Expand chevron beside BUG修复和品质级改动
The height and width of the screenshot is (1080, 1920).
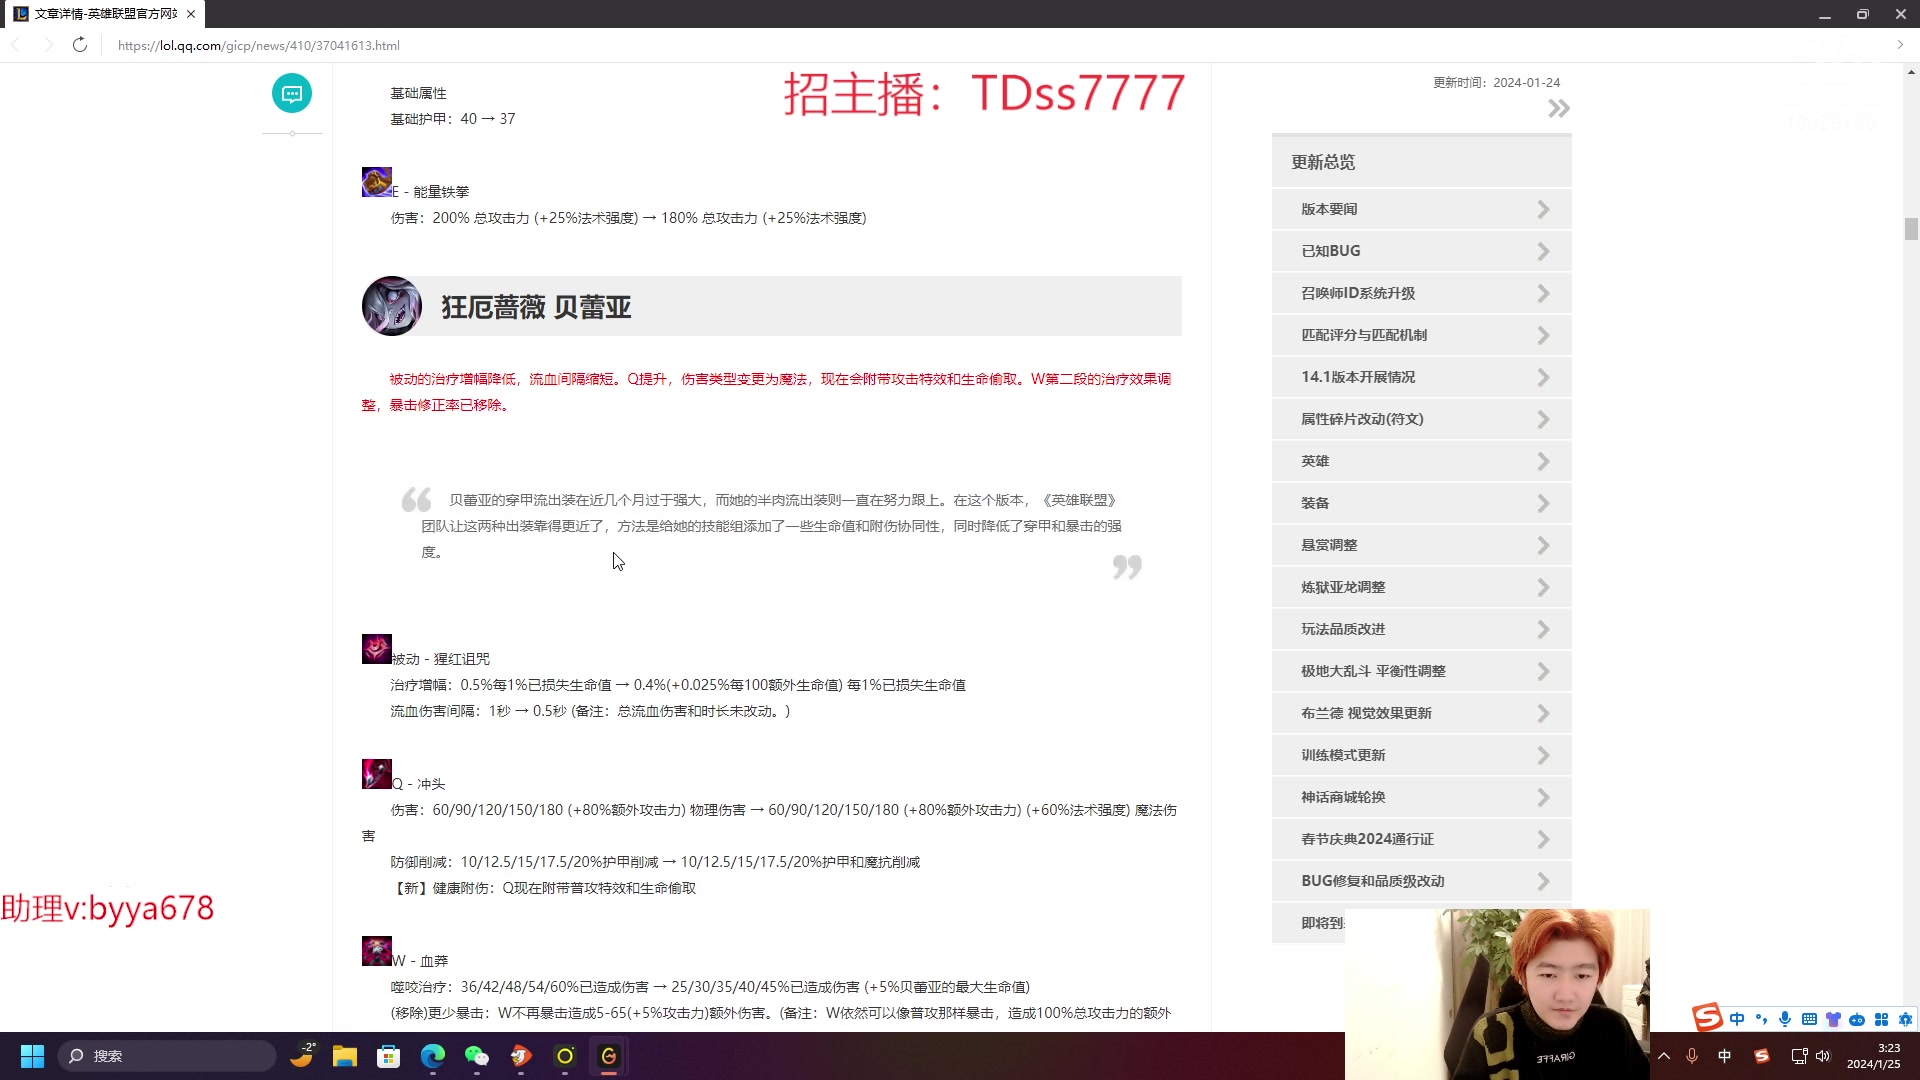click(x=1543, y=881)
